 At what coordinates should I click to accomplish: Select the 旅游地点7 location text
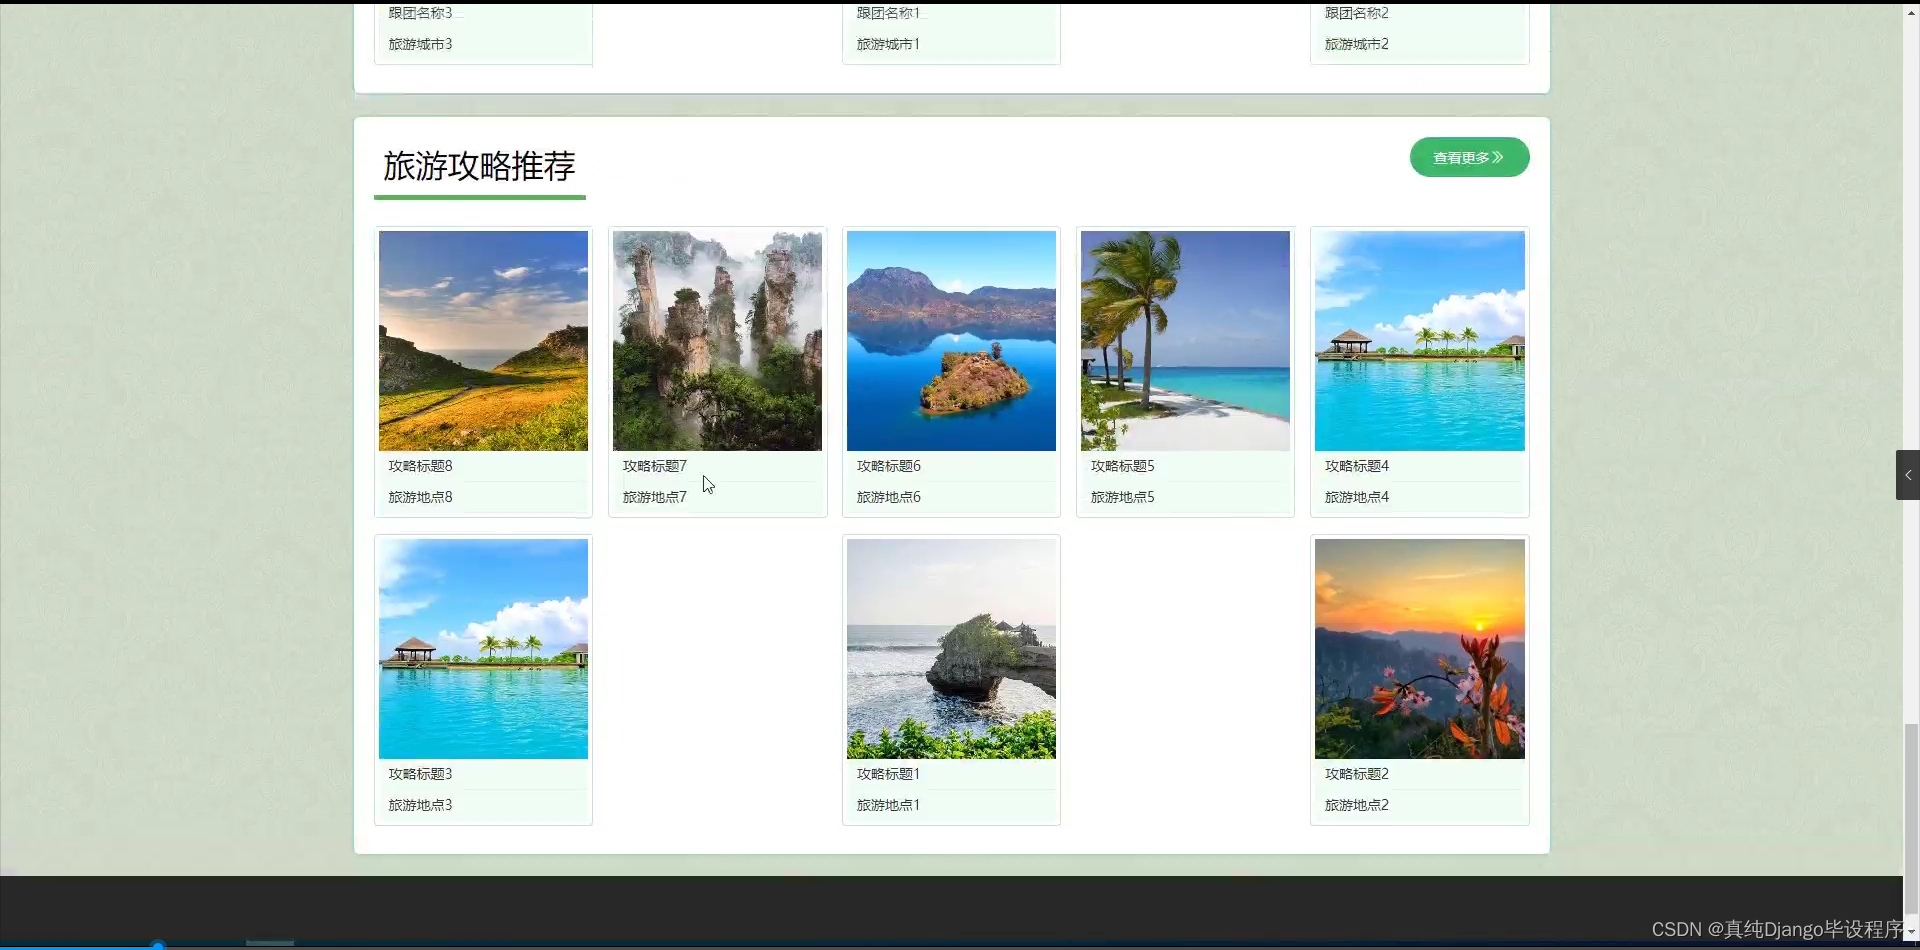tap(654, 497)
